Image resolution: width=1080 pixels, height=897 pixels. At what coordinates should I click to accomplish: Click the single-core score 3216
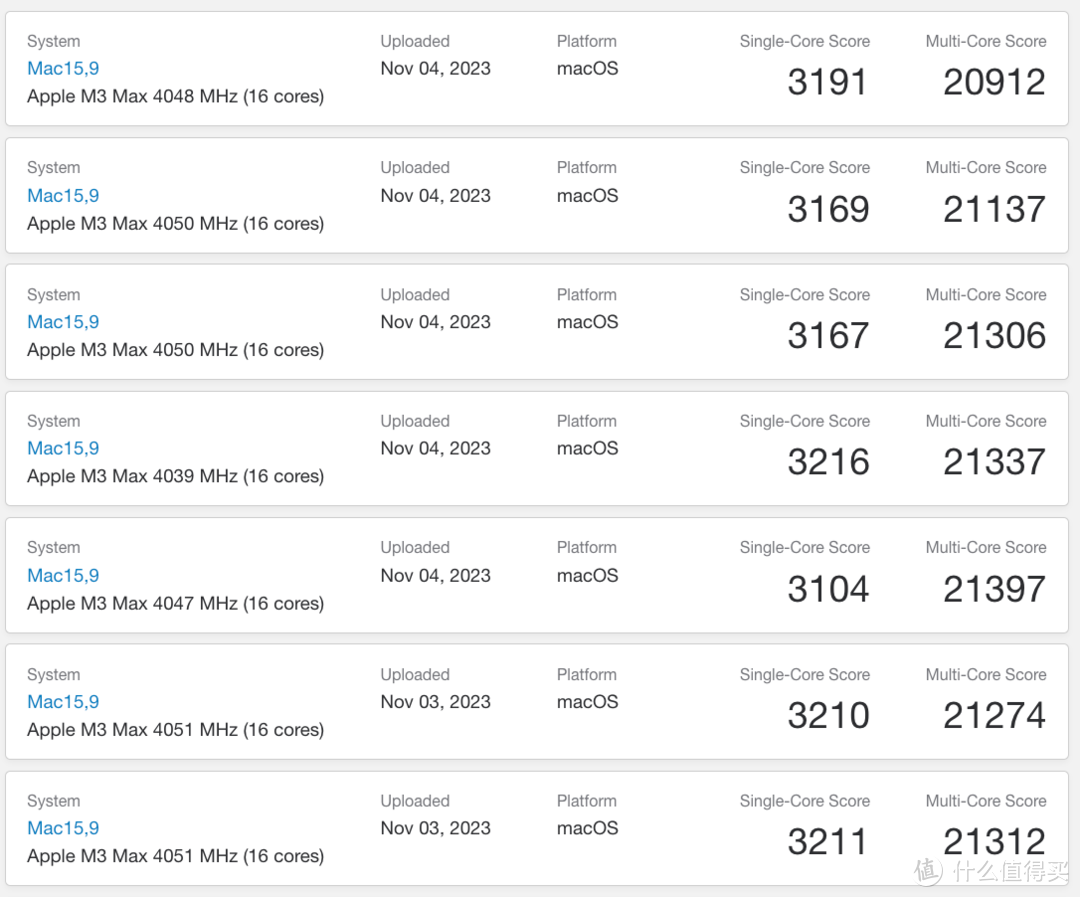[828, 462]
